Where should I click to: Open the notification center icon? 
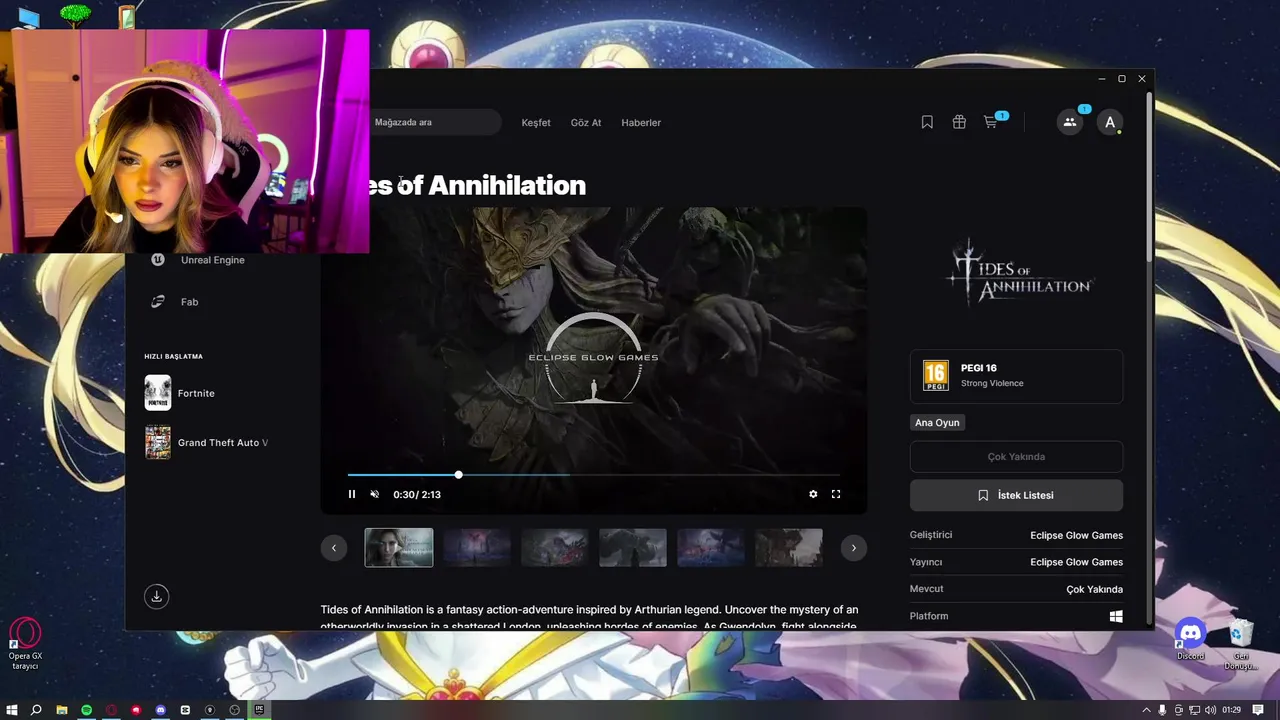(1258, 710)
